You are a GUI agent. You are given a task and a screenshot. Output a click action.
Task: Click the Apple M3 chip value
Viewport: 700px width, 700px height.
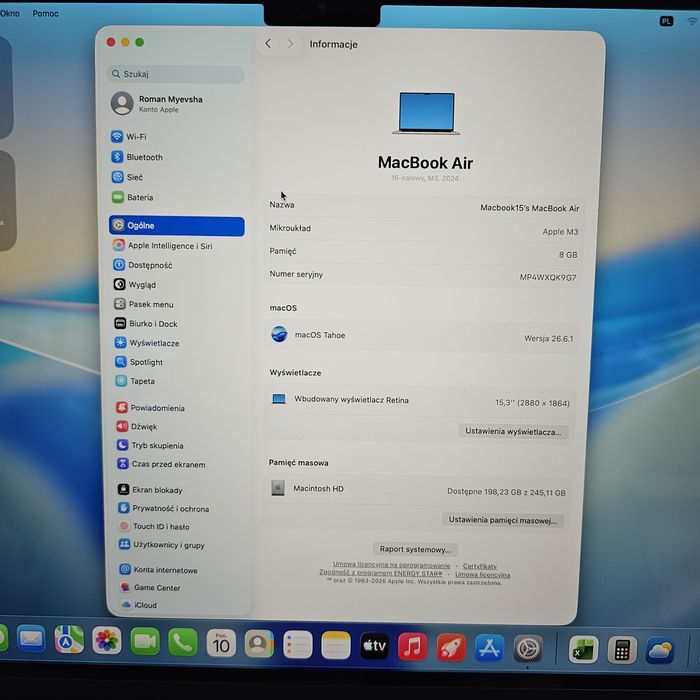[560, 232]
